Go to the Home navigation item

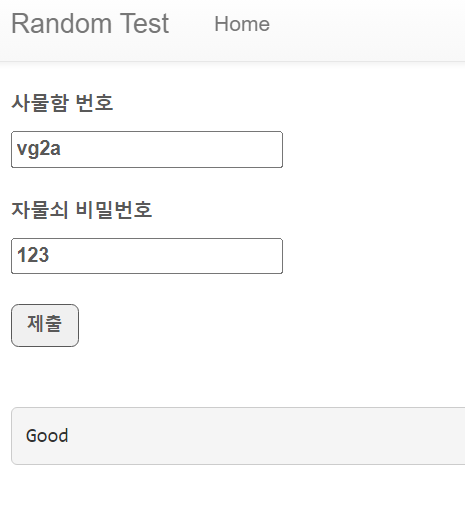(x=242, y=24)
